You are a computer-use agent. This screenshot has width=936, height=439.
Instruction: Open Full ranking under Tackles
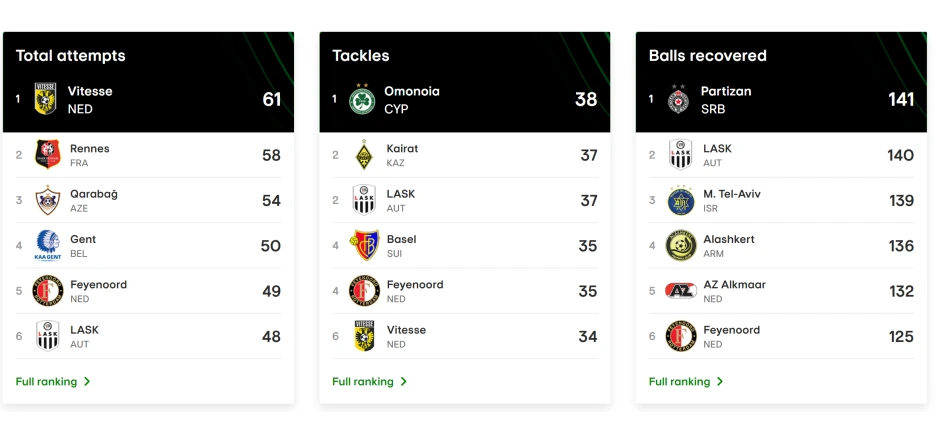pyautogui.click(x=363, y=381)
